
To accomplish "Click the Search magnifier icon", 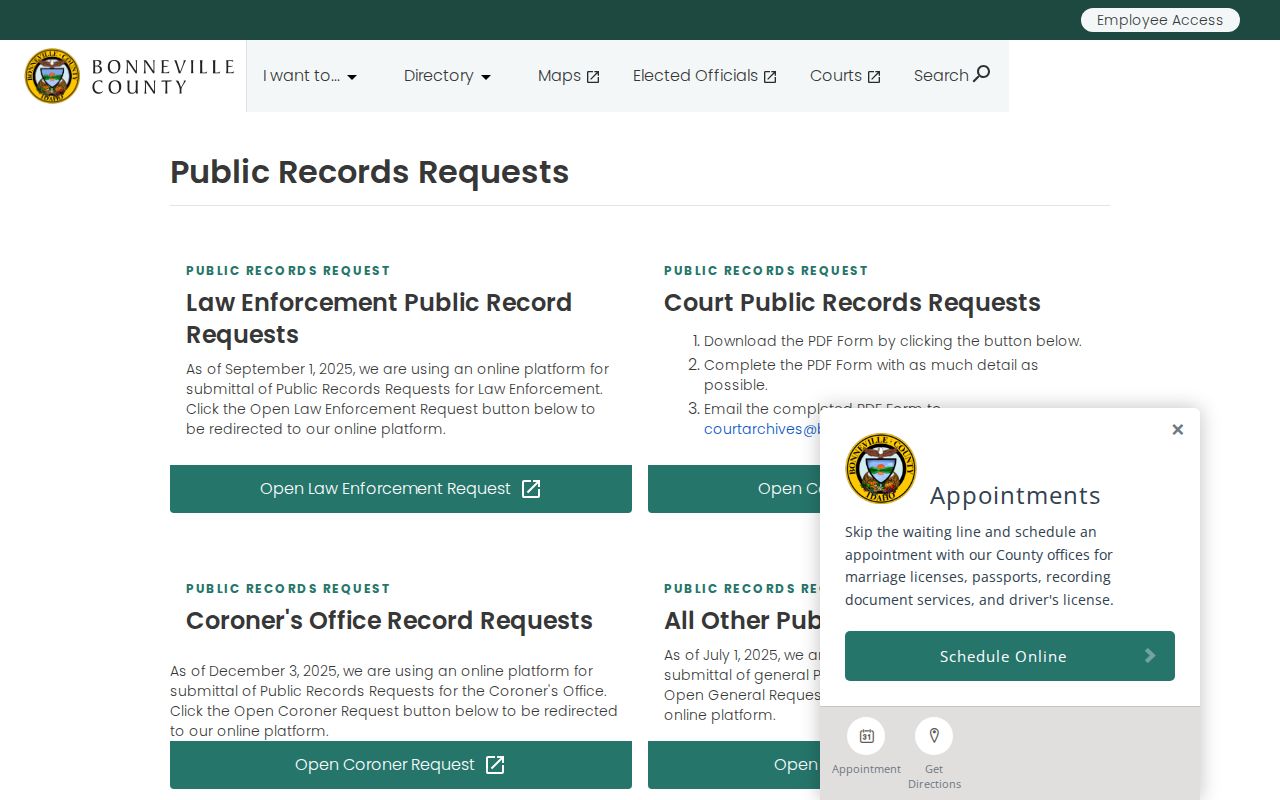I will pyautogui.click(x=981, y=74).
